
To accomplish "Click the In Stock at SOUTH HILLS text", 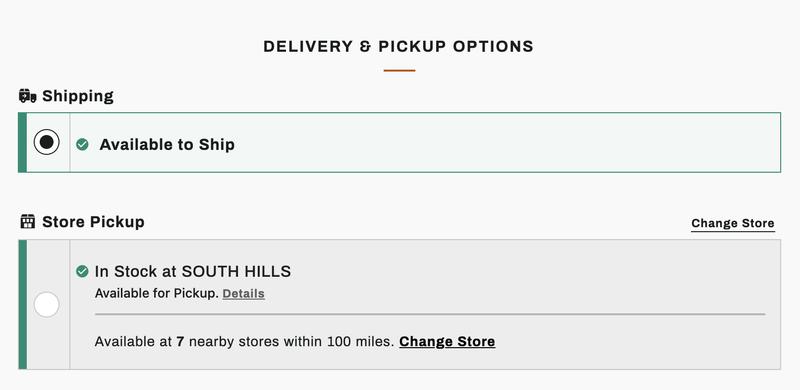I will (x=193, y=271).
